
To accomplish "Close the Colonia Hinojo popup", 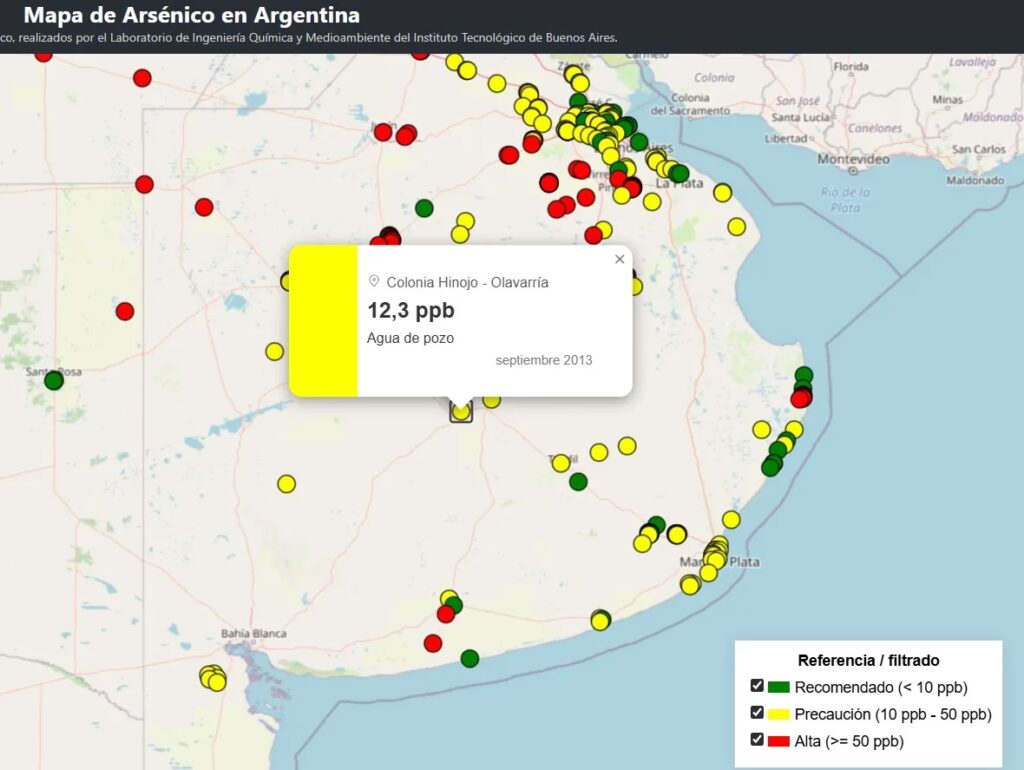I will tap(620, 260).
